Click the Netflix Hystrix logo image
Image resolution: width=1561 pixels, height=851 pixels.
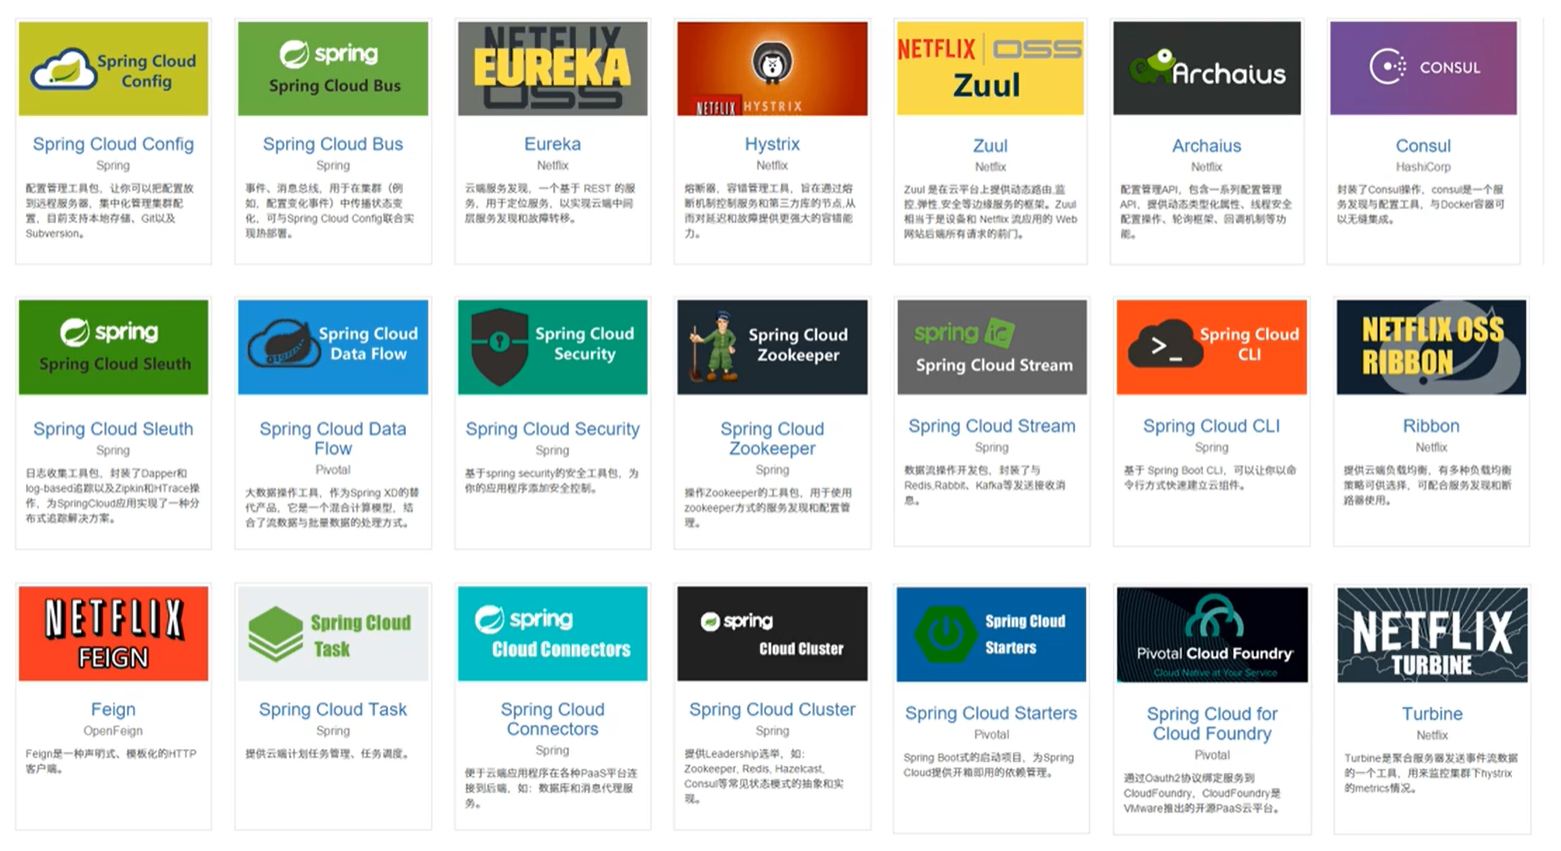tap(772, 69)
